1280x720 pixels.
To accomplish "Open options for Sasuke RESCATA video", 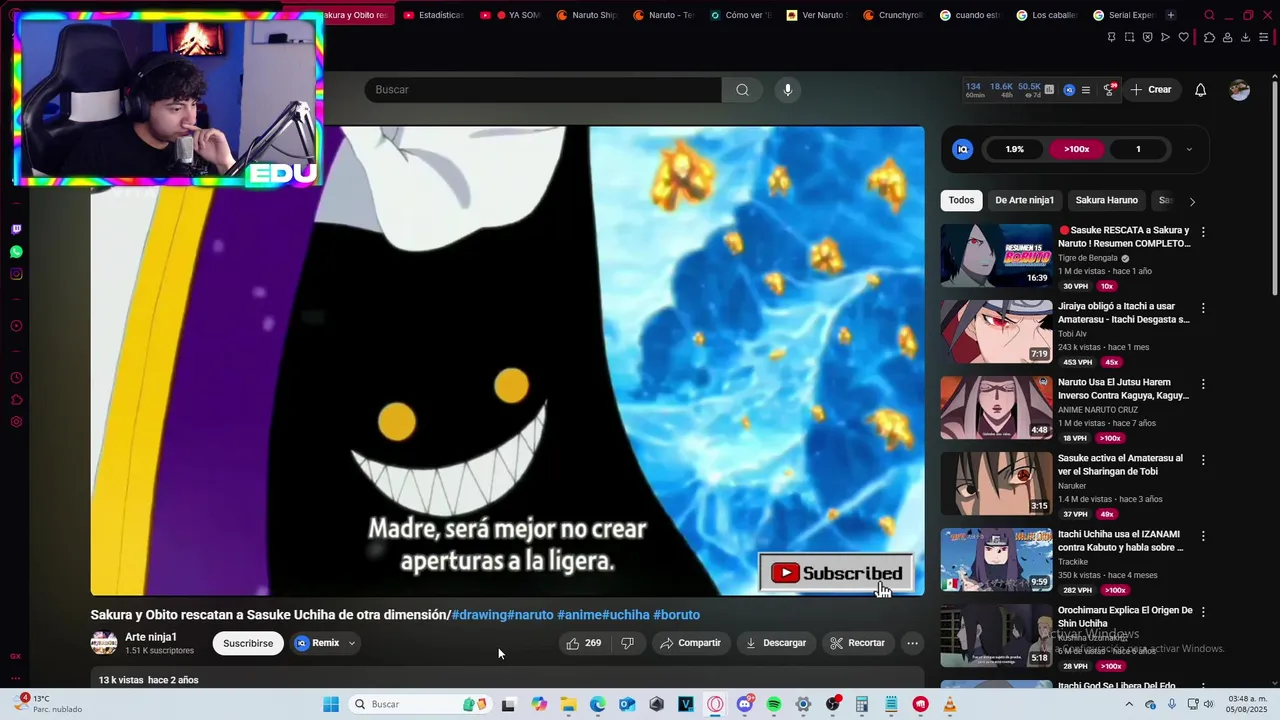I will click(x=1203, y=232).
